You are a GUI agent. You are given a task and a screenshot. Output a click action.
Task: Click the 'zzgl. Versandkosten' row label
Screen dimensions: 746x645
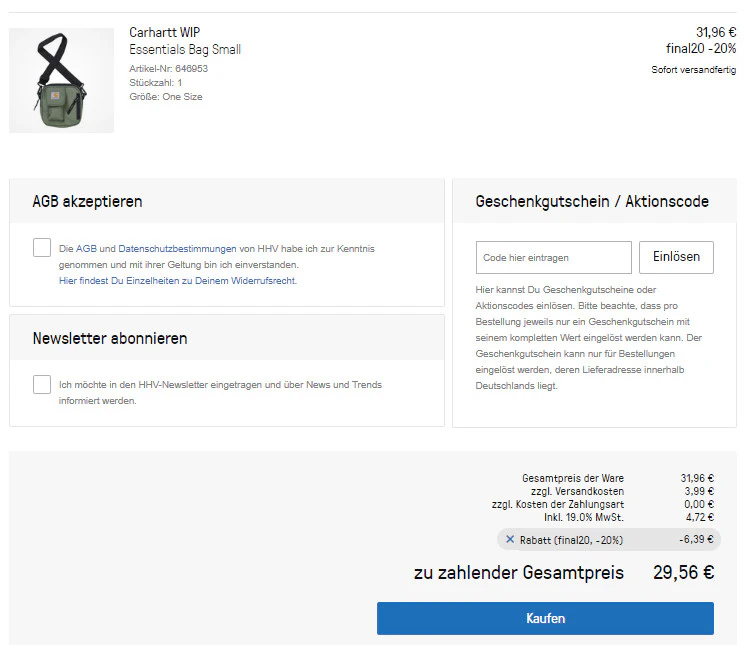pyautogui.click(x=577, y=491)
